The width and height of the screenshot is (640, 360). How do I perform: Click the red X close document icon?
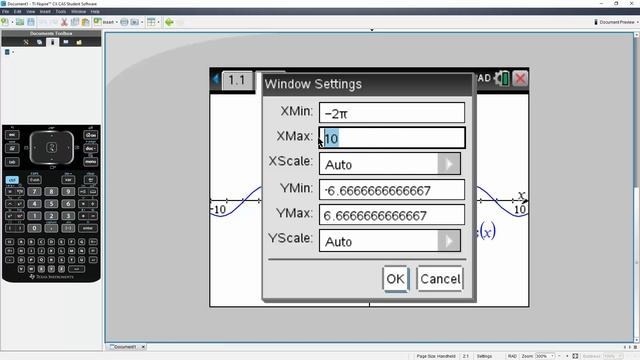pos(520,78)
